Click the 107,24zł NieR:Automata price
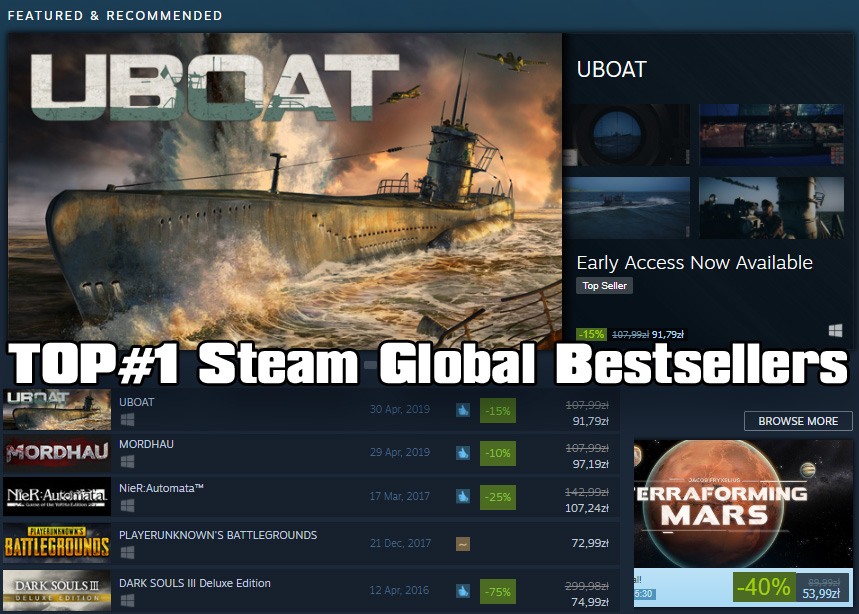Screen dimensions: 859x614 pyautogui.click(x=587, y=508)
